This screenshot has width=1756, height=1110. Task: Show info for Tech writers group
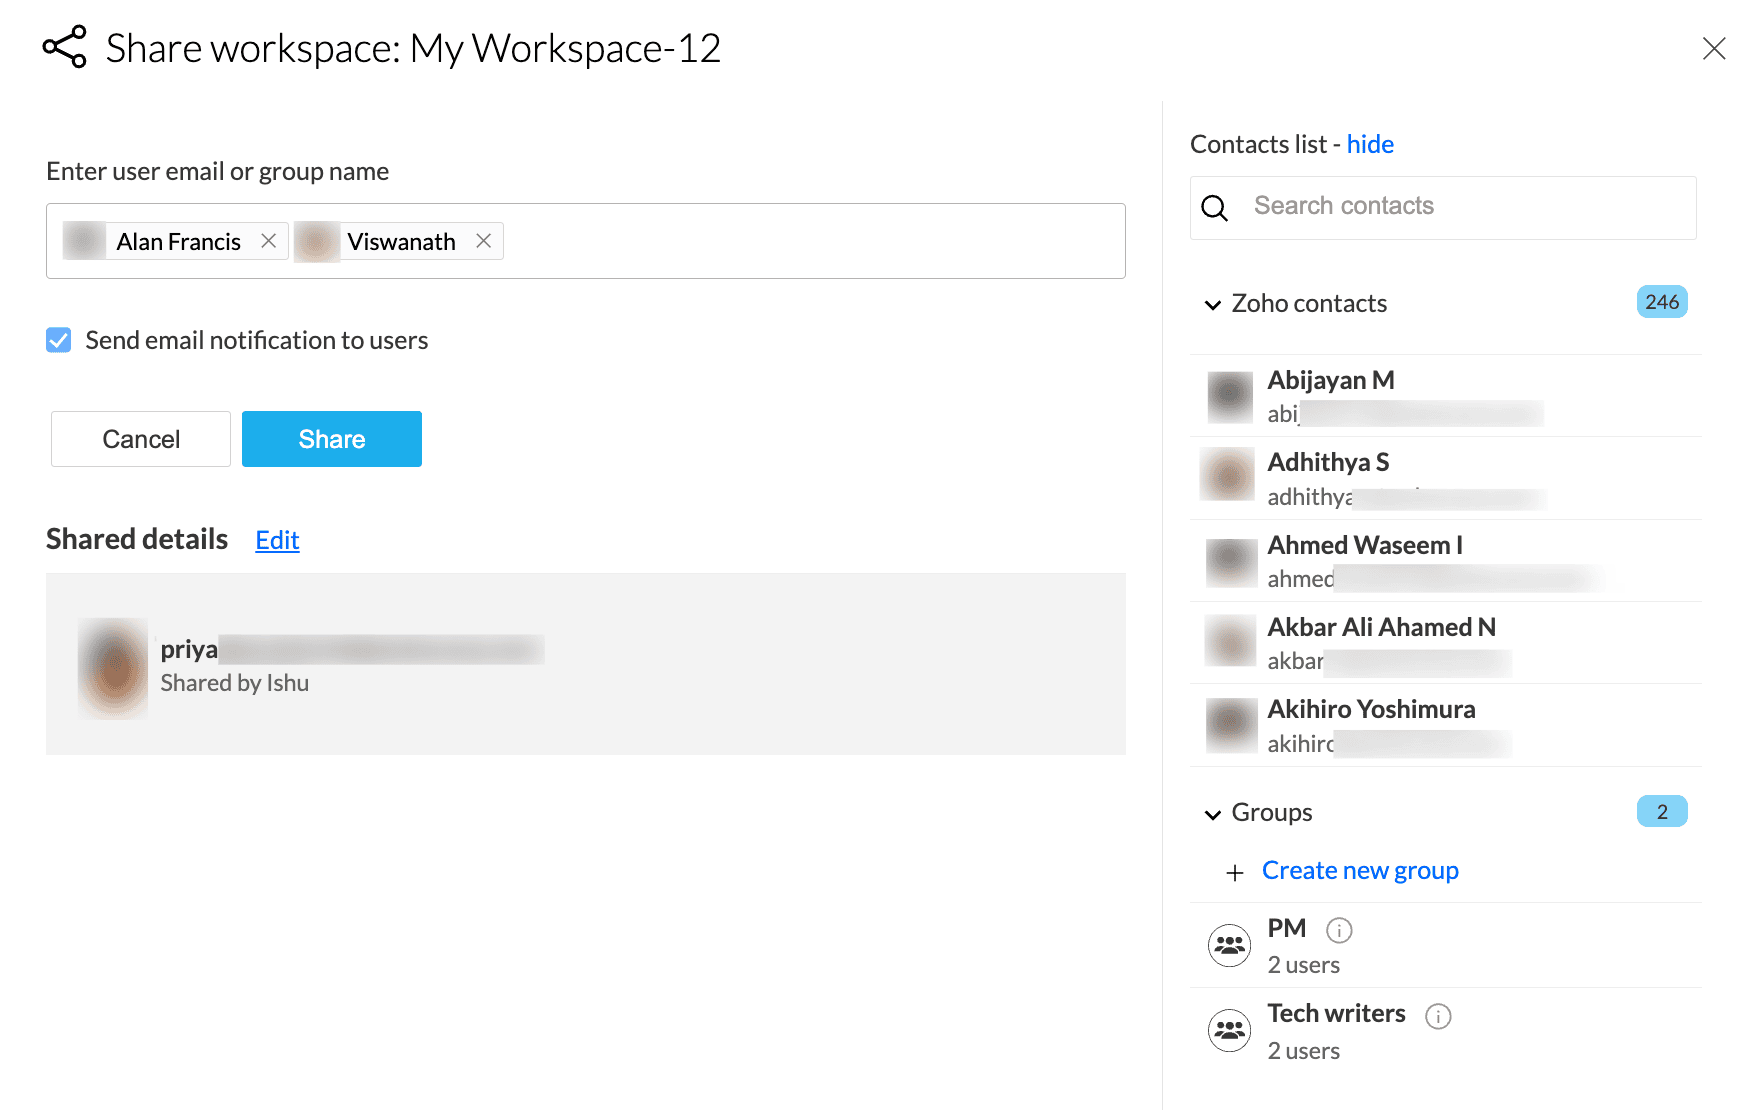(1438, 1016)
